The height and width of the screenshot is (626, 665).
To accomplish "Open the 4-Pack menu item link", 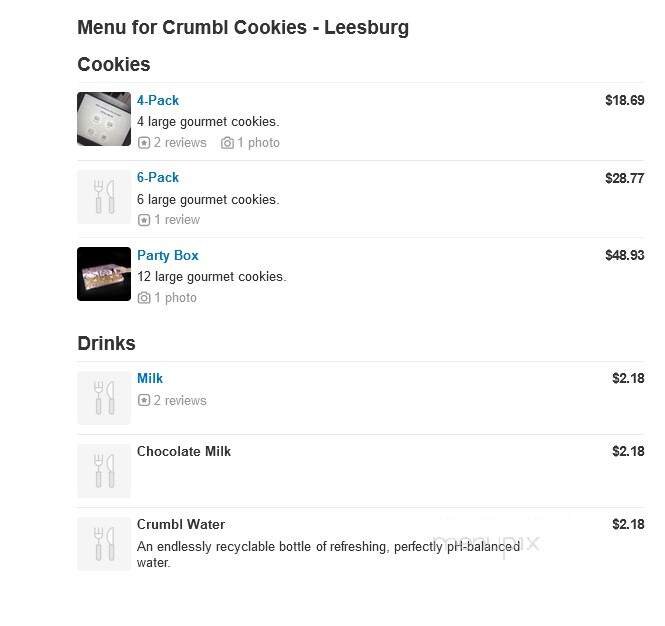I will coord(158,100).
